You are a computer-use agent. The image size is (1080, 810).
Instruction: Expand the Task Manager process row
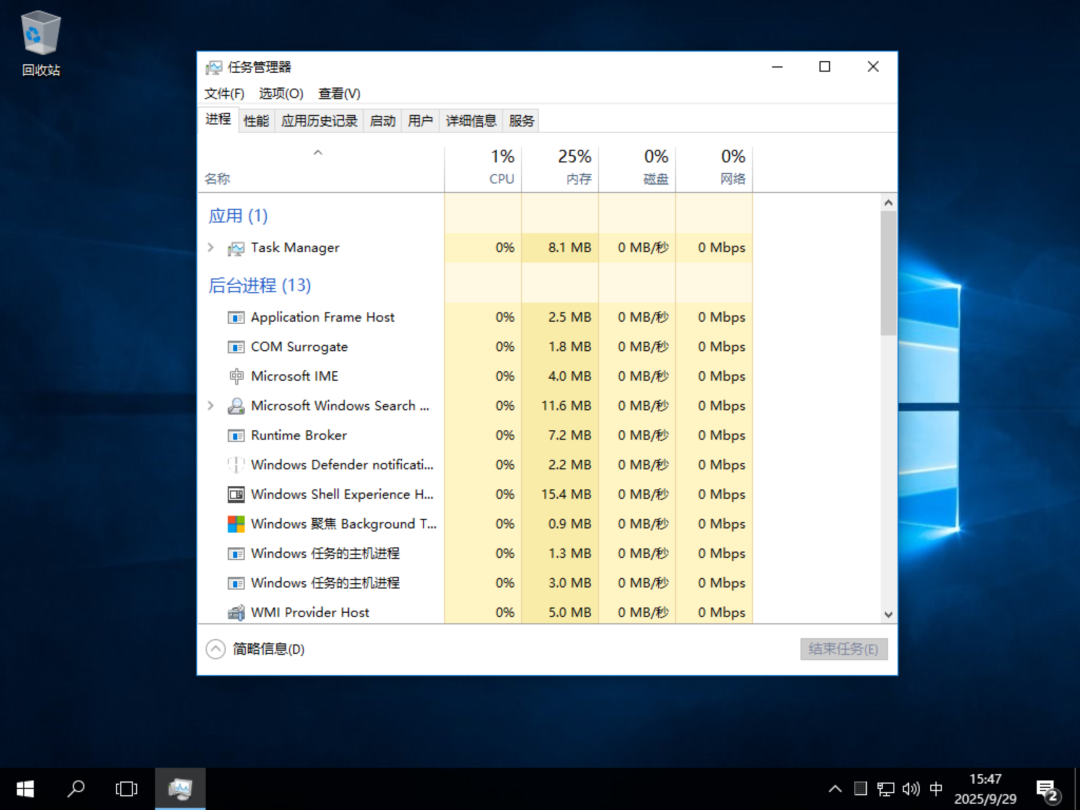pyautogui.click(x=211, y=247)
